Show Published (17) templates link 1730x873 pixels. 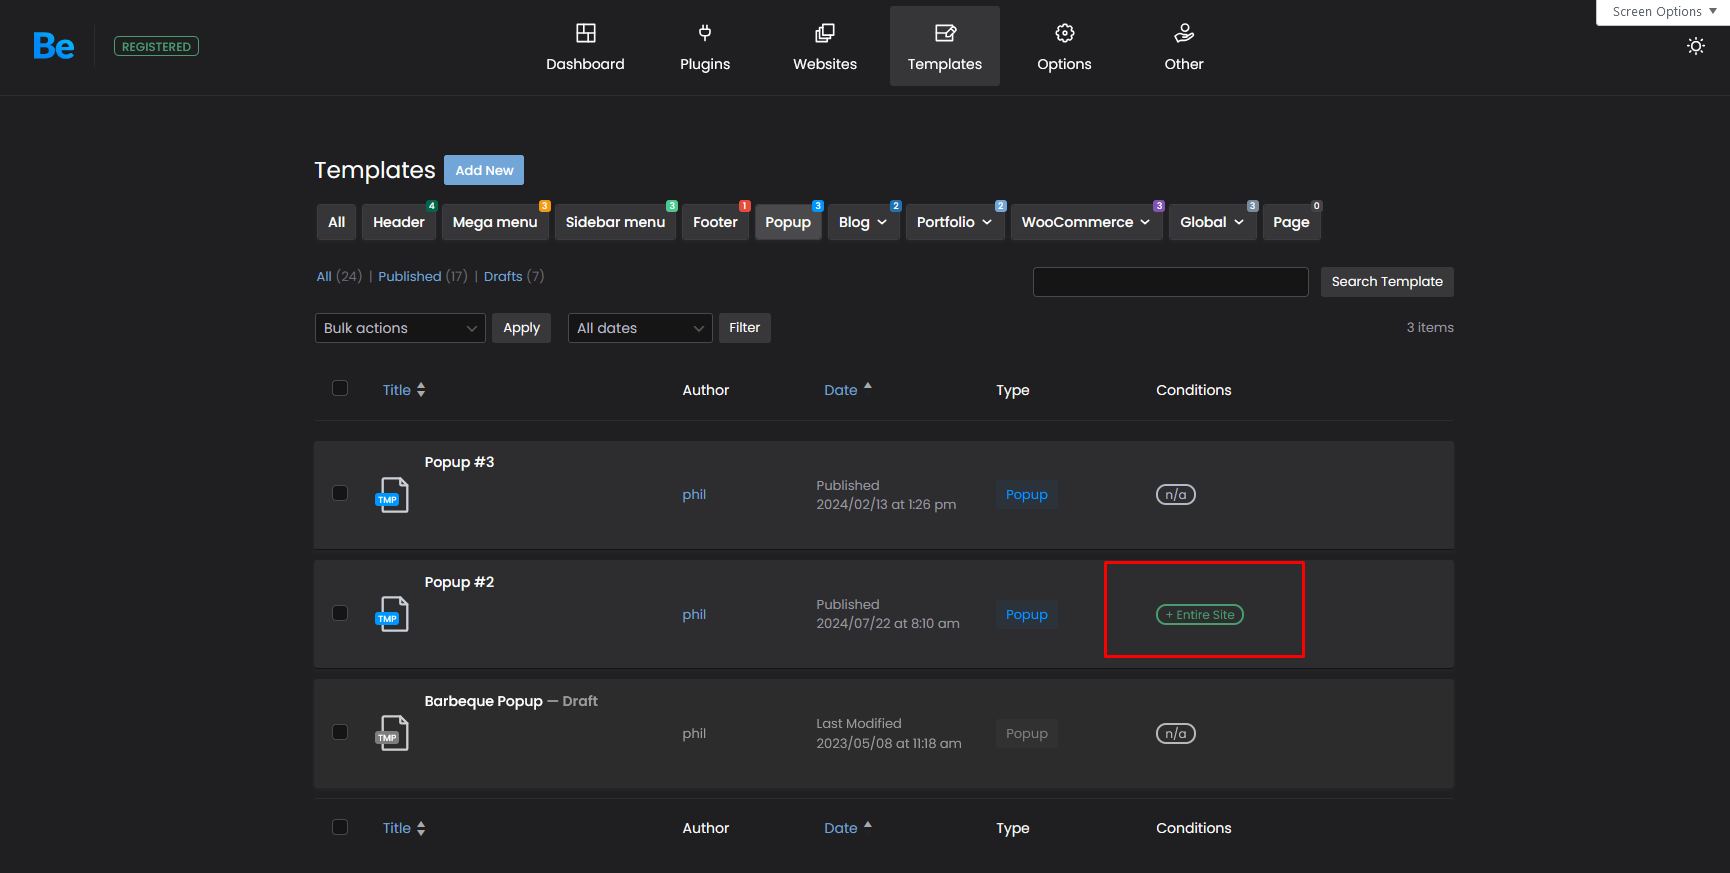[x=422, y=276]
